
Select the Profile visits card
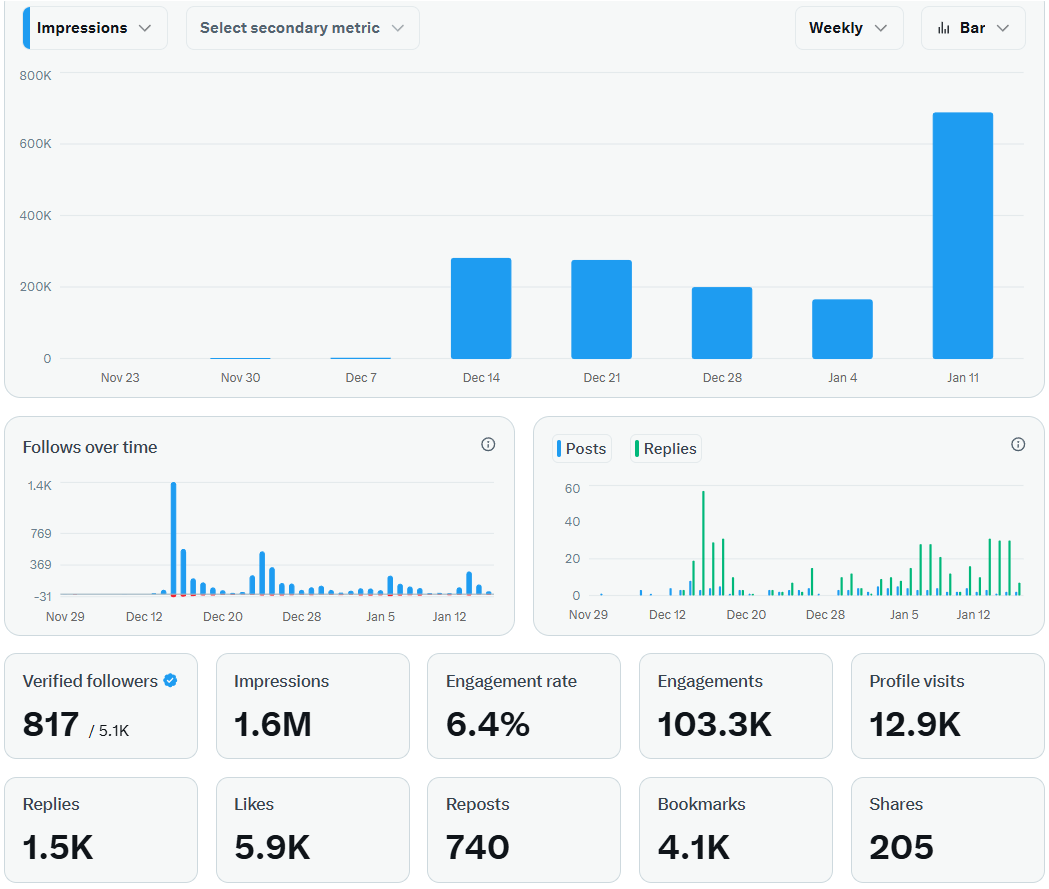tap(947, 706)
